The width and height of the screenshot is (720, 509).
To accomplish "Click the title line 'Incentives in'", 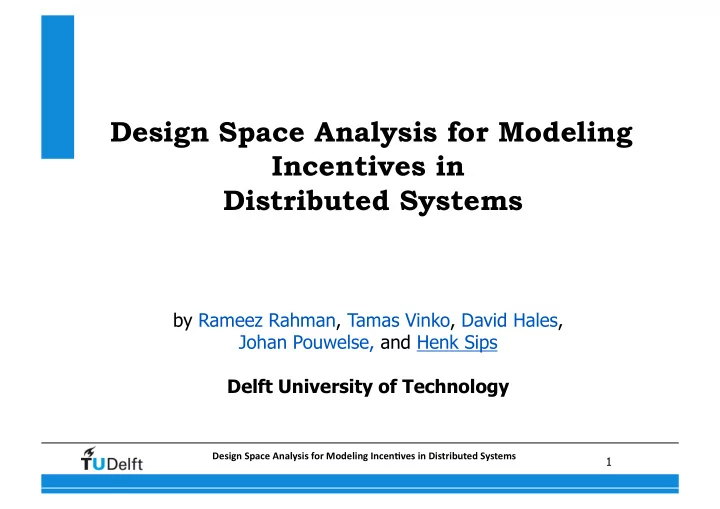I will pyautogui.click(x=368, y=166).
